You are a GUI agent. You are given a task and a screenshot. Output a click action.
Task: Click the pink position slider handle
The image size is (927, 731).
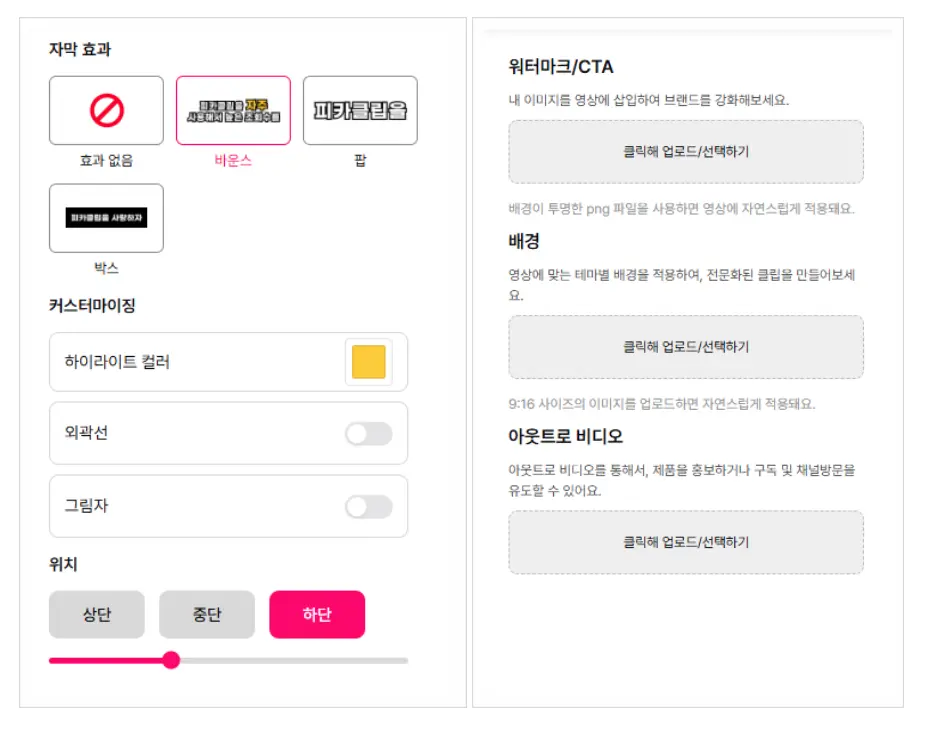171,660
